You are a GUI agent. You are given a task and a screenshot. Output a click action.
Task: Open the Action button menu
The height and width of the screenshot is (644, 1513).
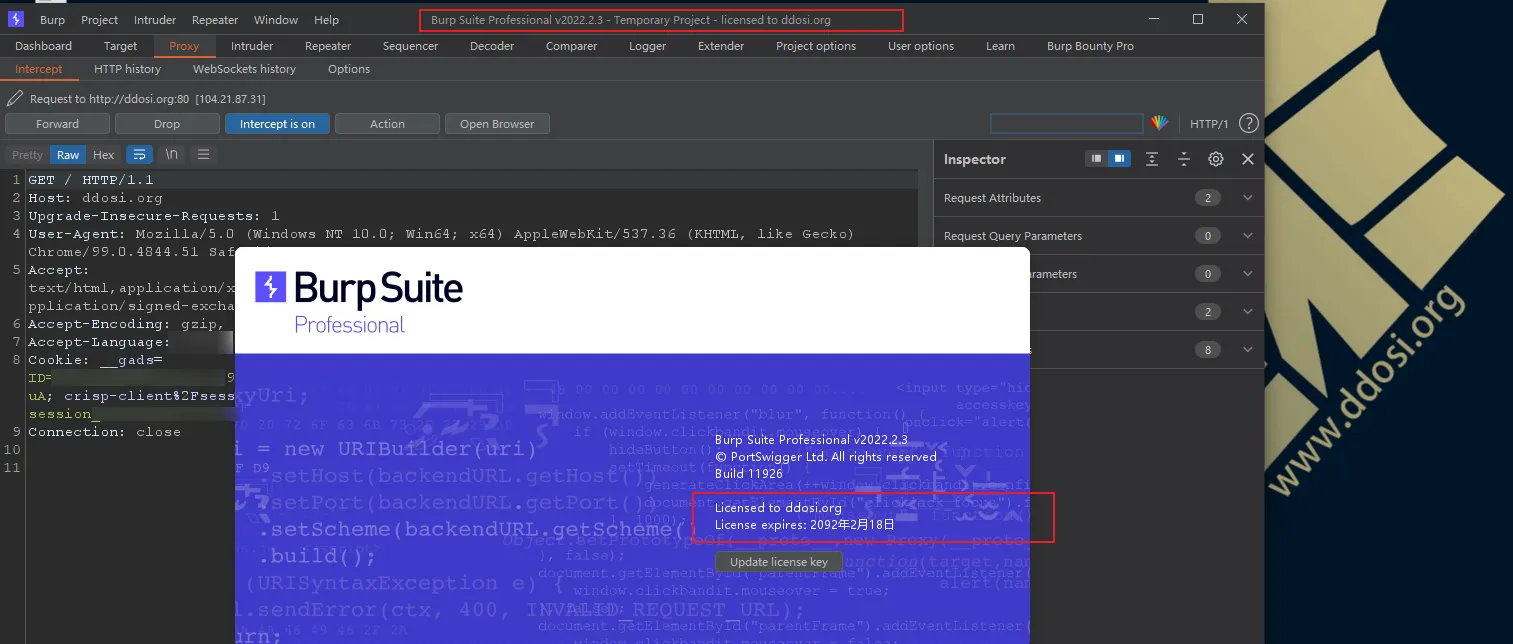coord(387,124)
